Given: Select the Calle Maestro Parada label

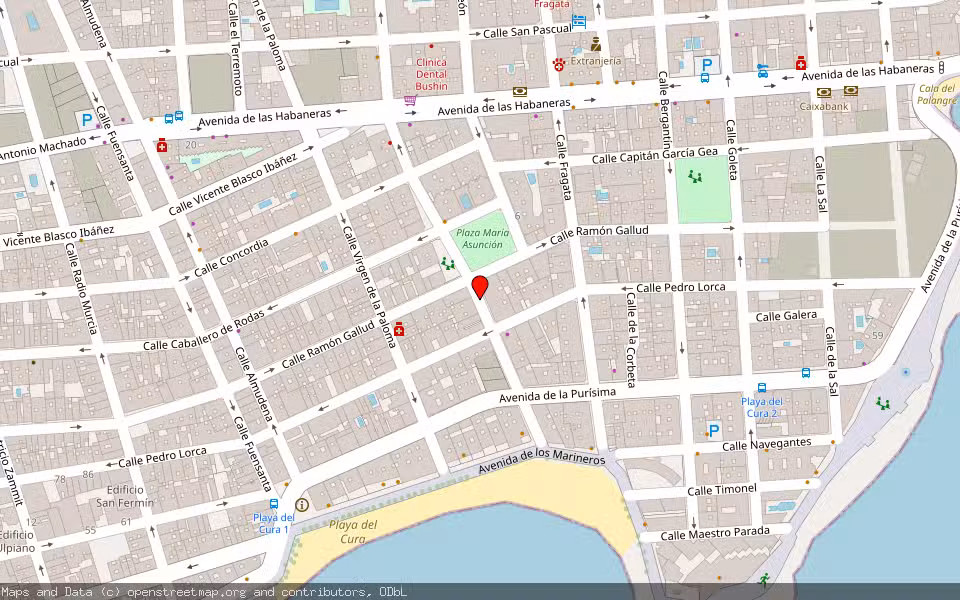Looking at the screenshot, I should click(715, 533).
